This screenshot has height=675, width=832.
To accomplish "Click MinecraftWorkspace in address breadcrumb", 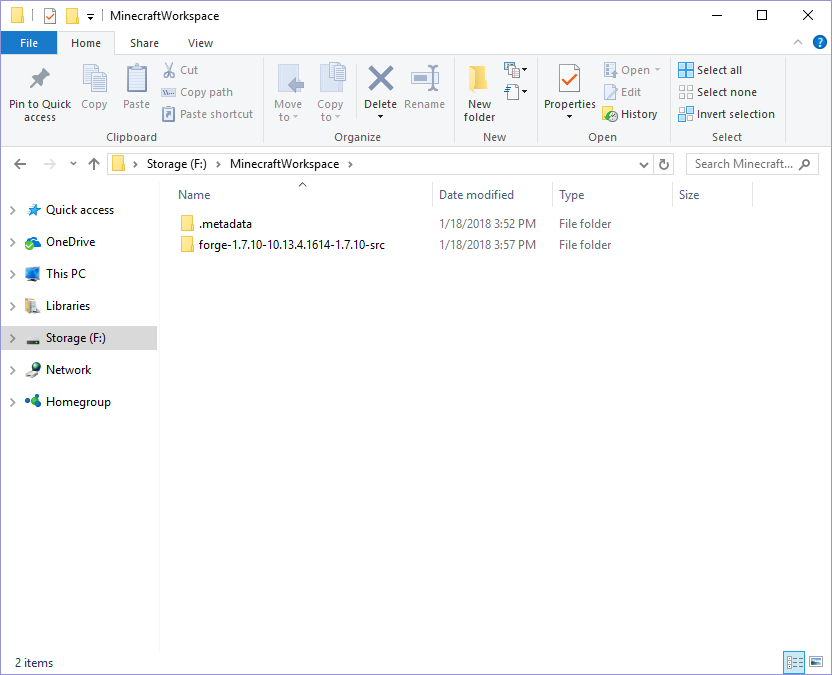I will (284, 164).
